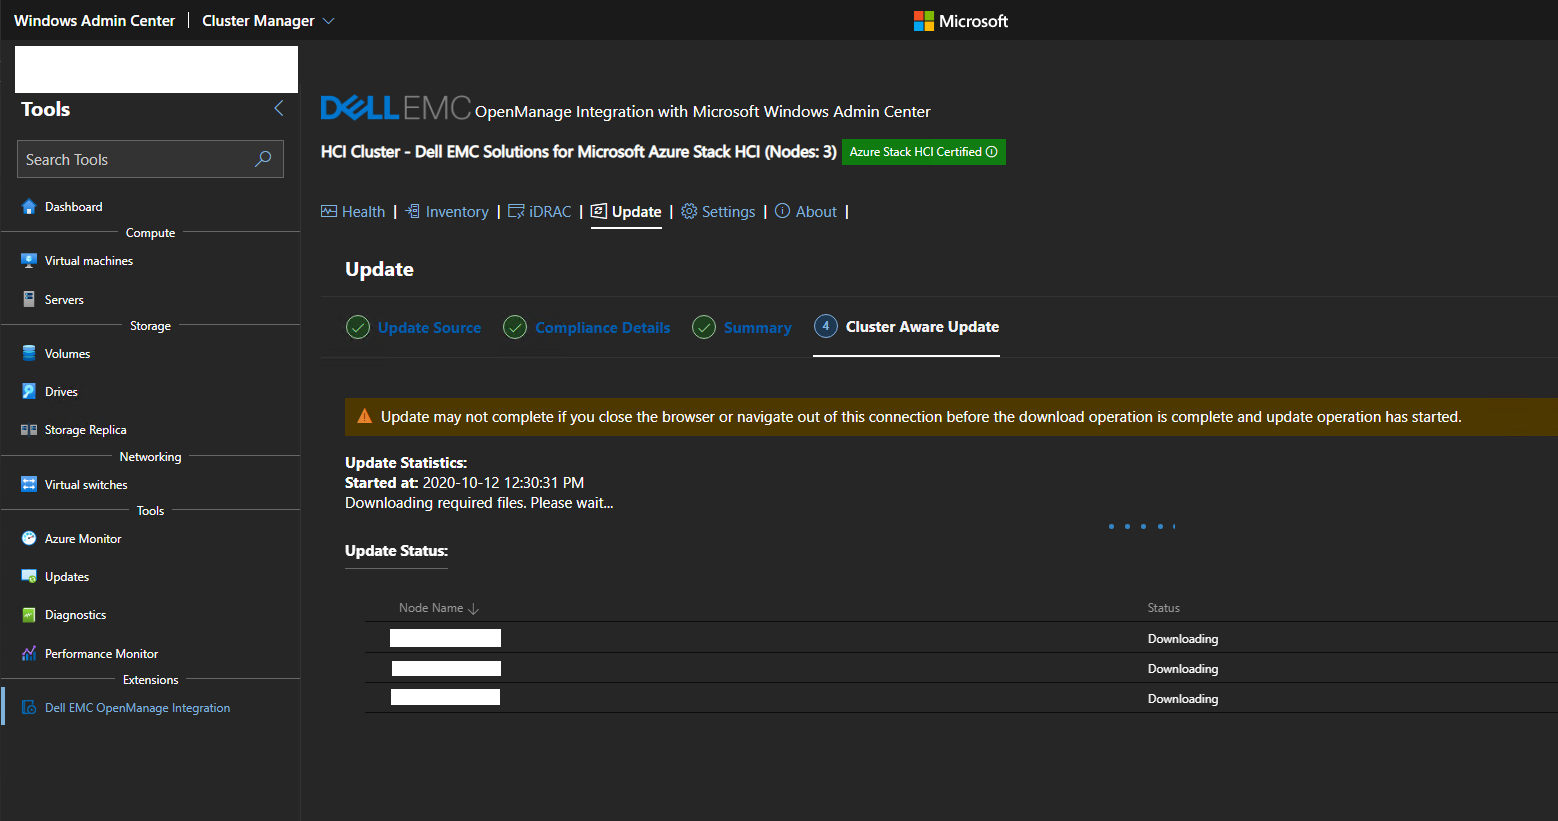
Task: Click the Drives icon
Action: 29,391
